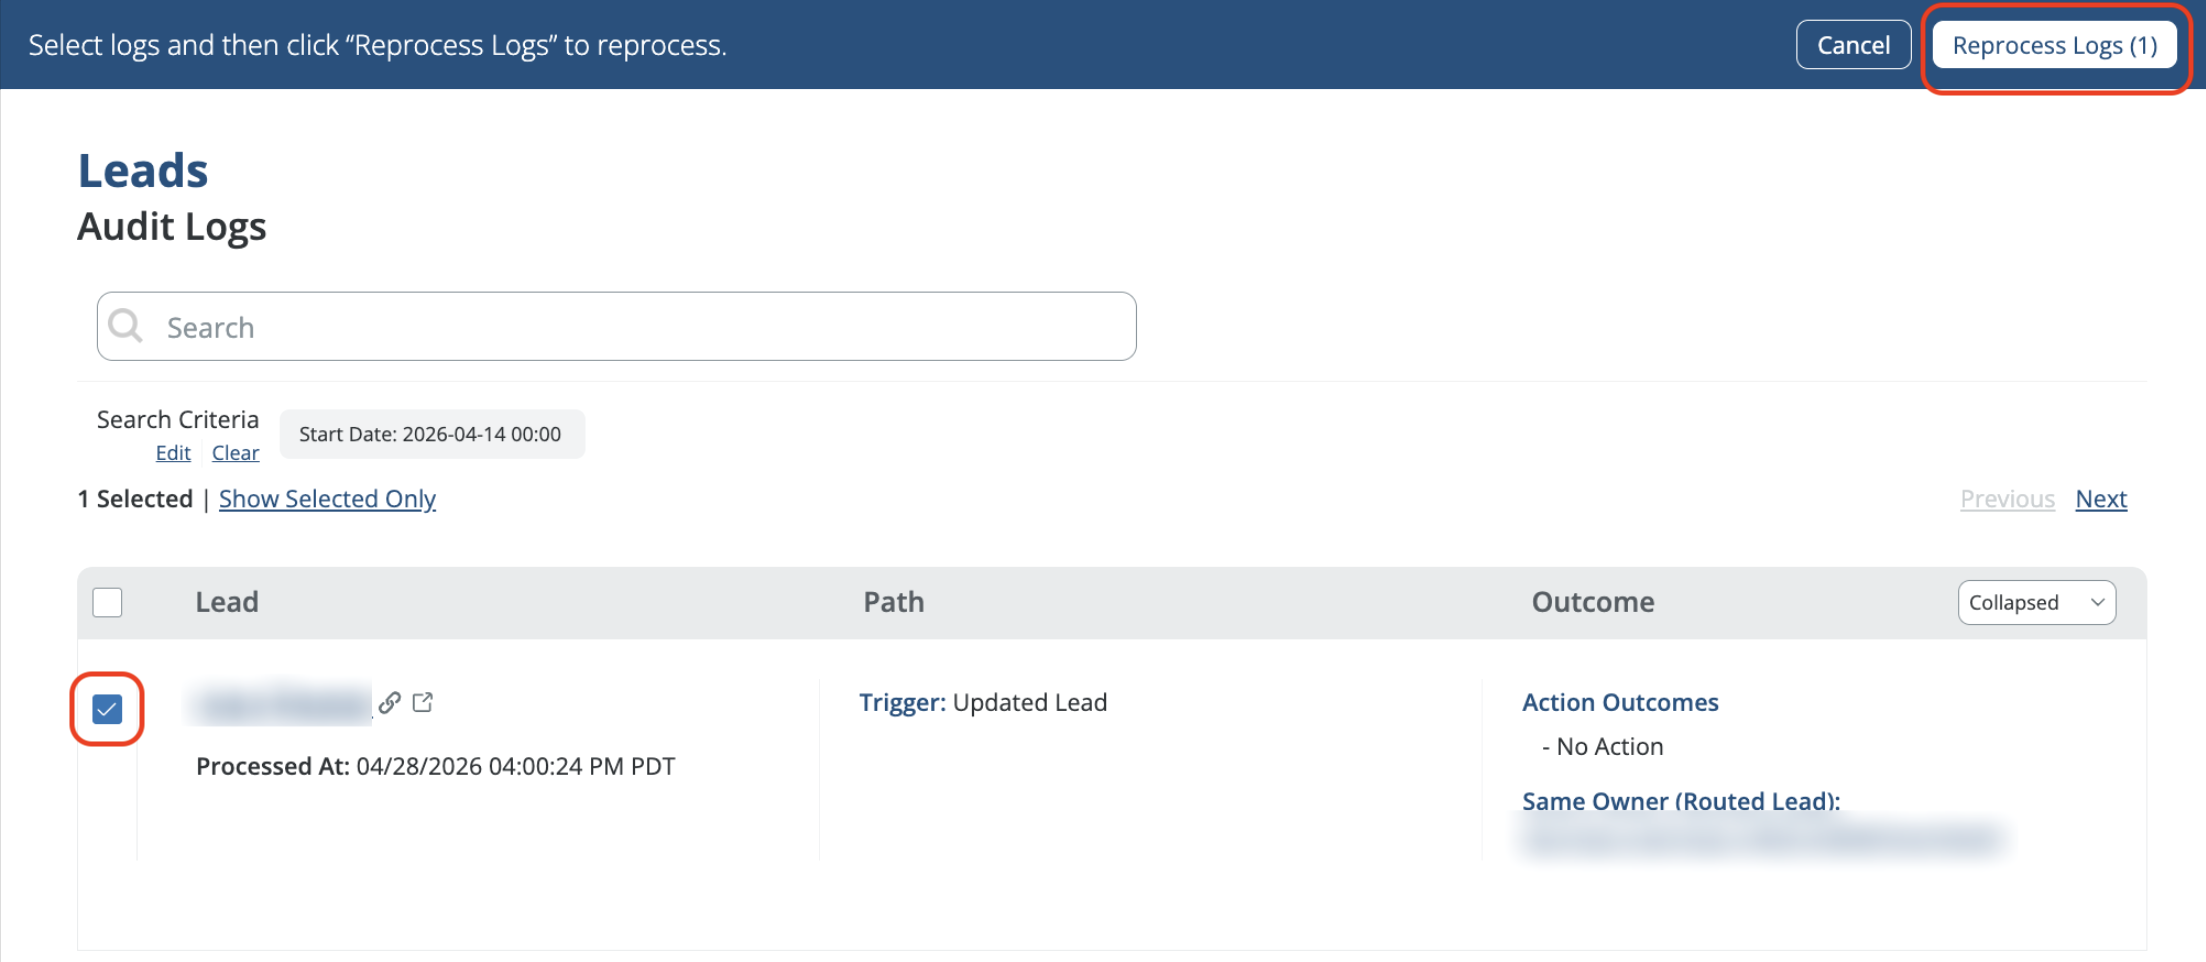The height and width of the screenshot is (962, 2206).
Task: Tick the select-all checkbox in table header
Action: (x=107, y=602)
